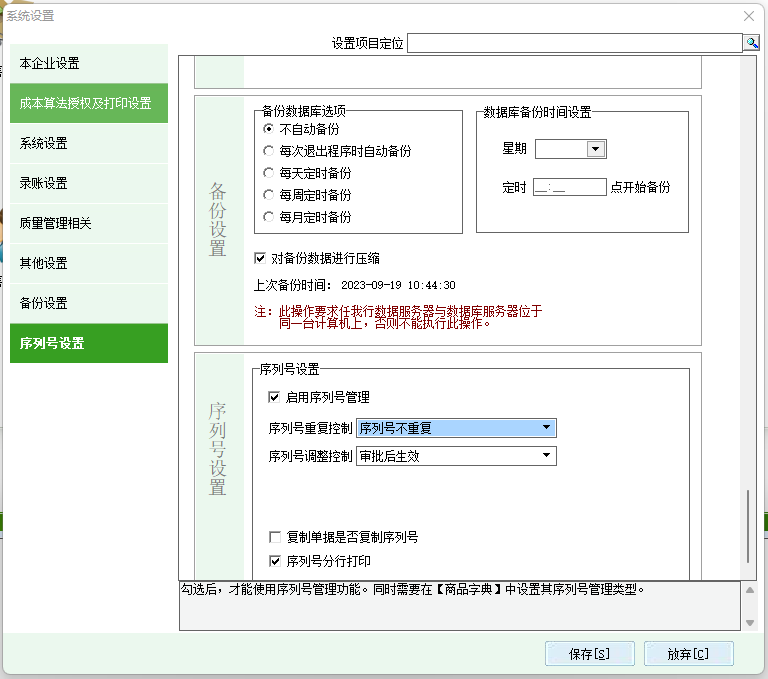Click the 保存[S] button

[589, 654]
